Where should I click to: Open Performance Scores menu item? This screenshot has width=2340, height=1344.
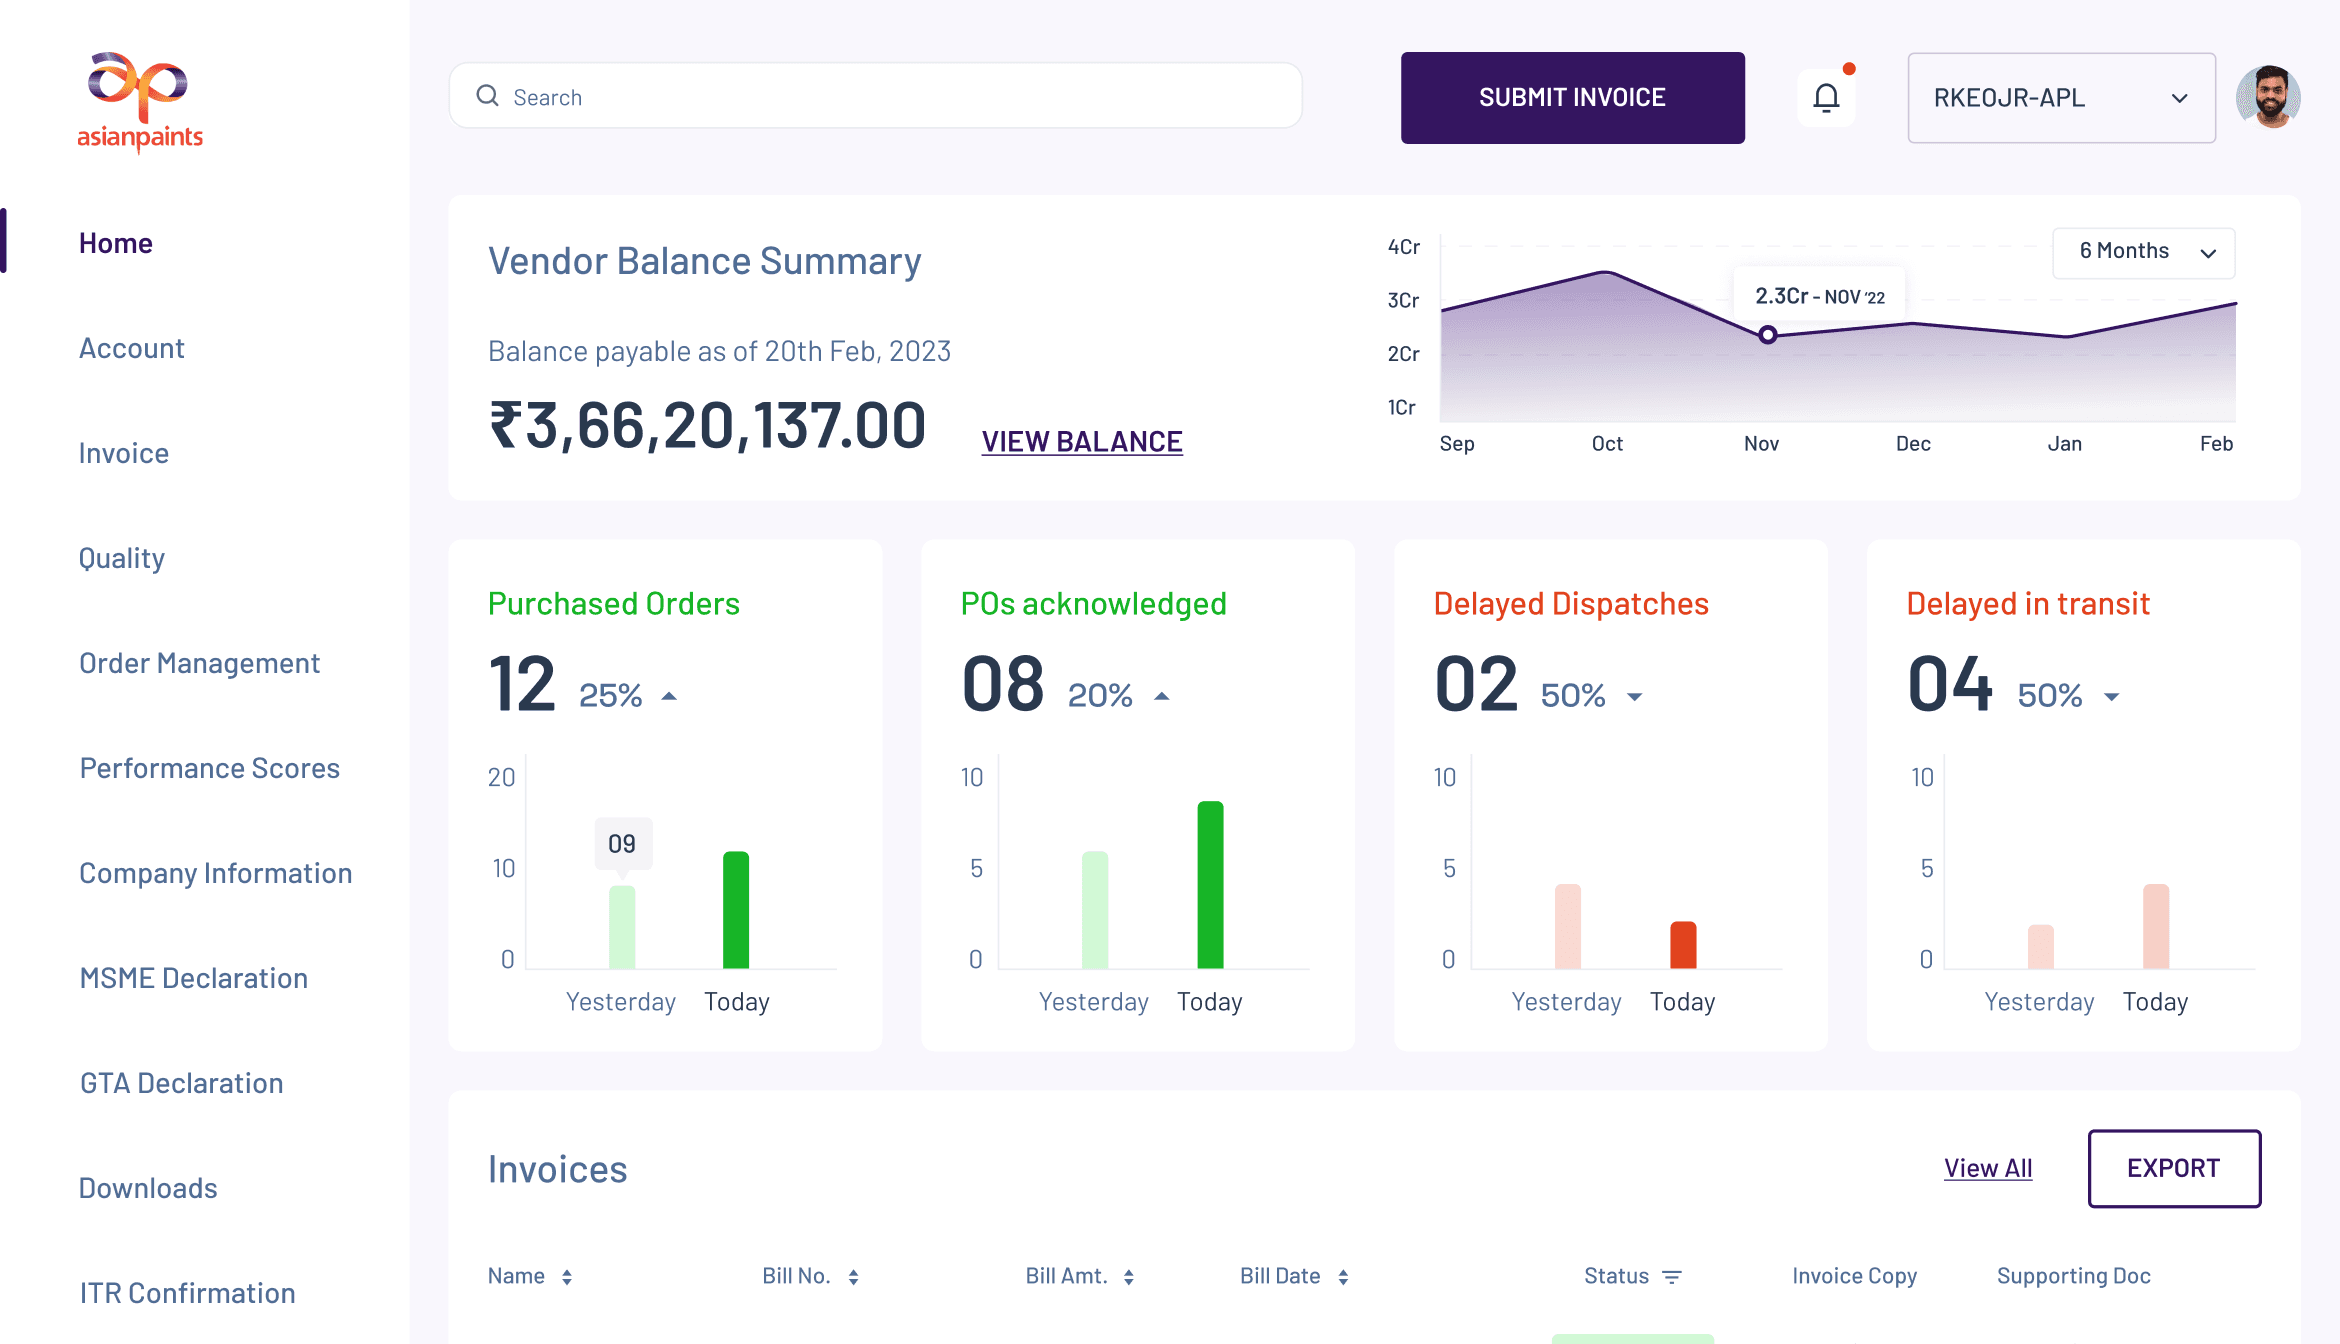click(210, 768)
